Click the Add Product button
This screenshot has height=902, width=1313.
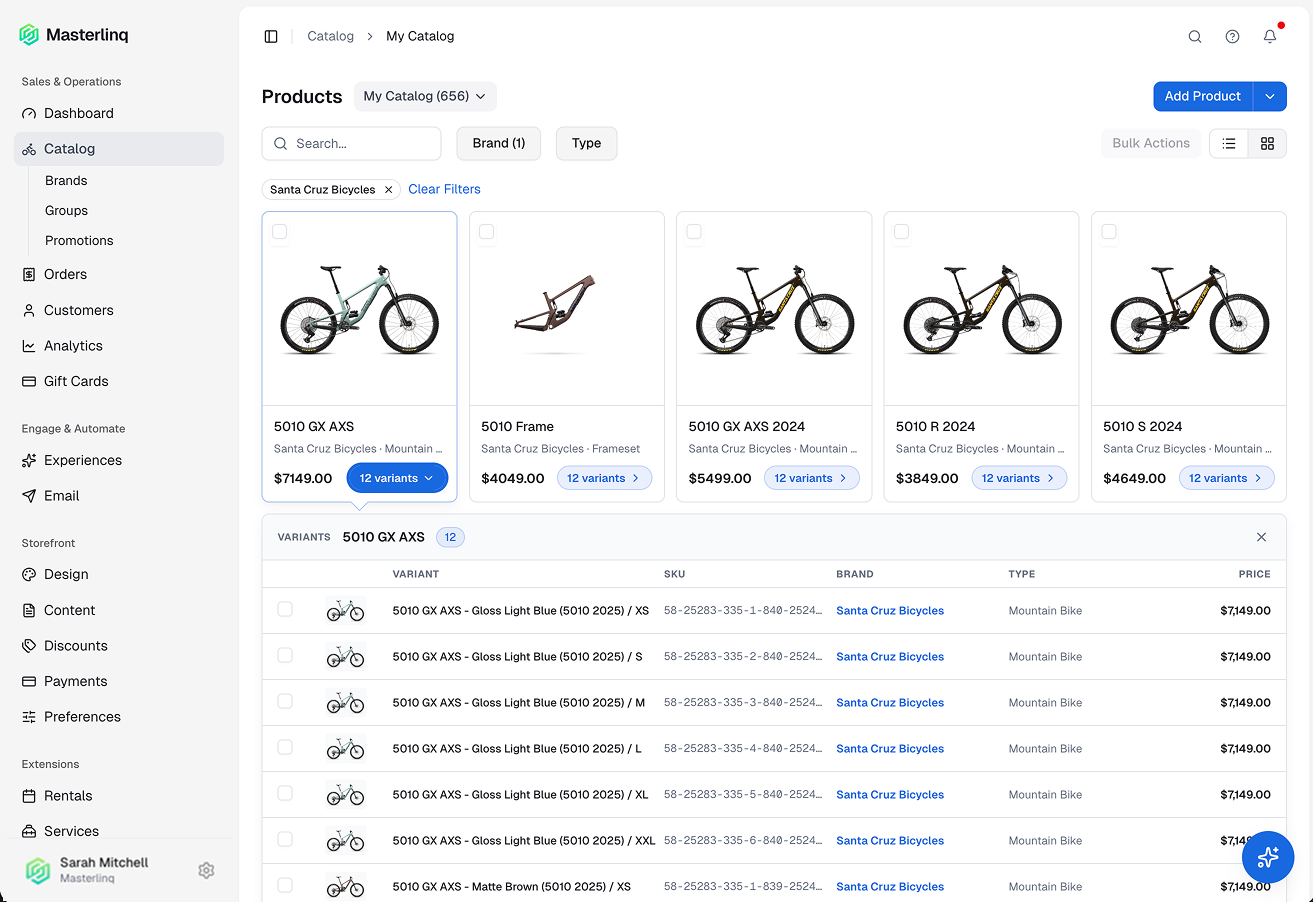point(1203,96)
